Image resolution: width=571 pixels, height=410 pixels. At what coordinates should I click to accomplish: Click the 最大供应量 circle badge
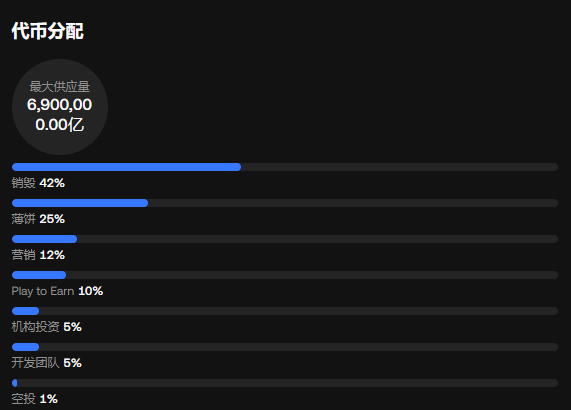pos(60,107)
